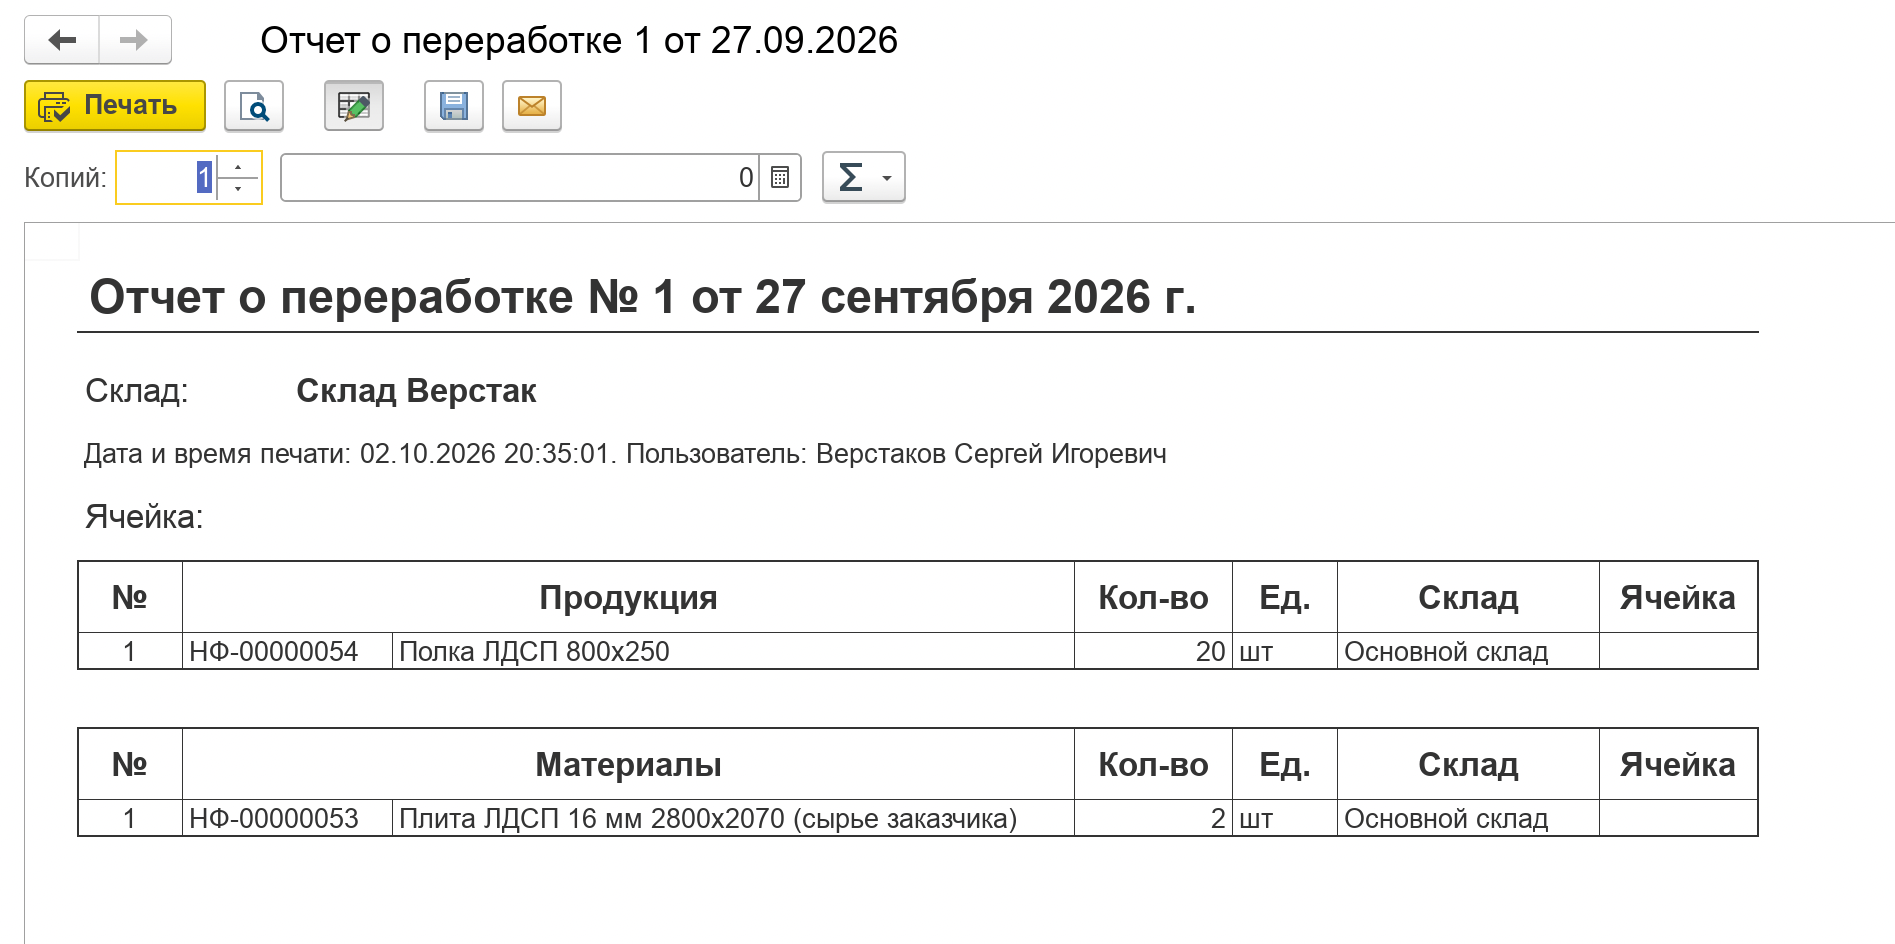This screenshot has height=944, width=1895.
Task: Decrease copies with the down stepper arrow
Action: 238,189
